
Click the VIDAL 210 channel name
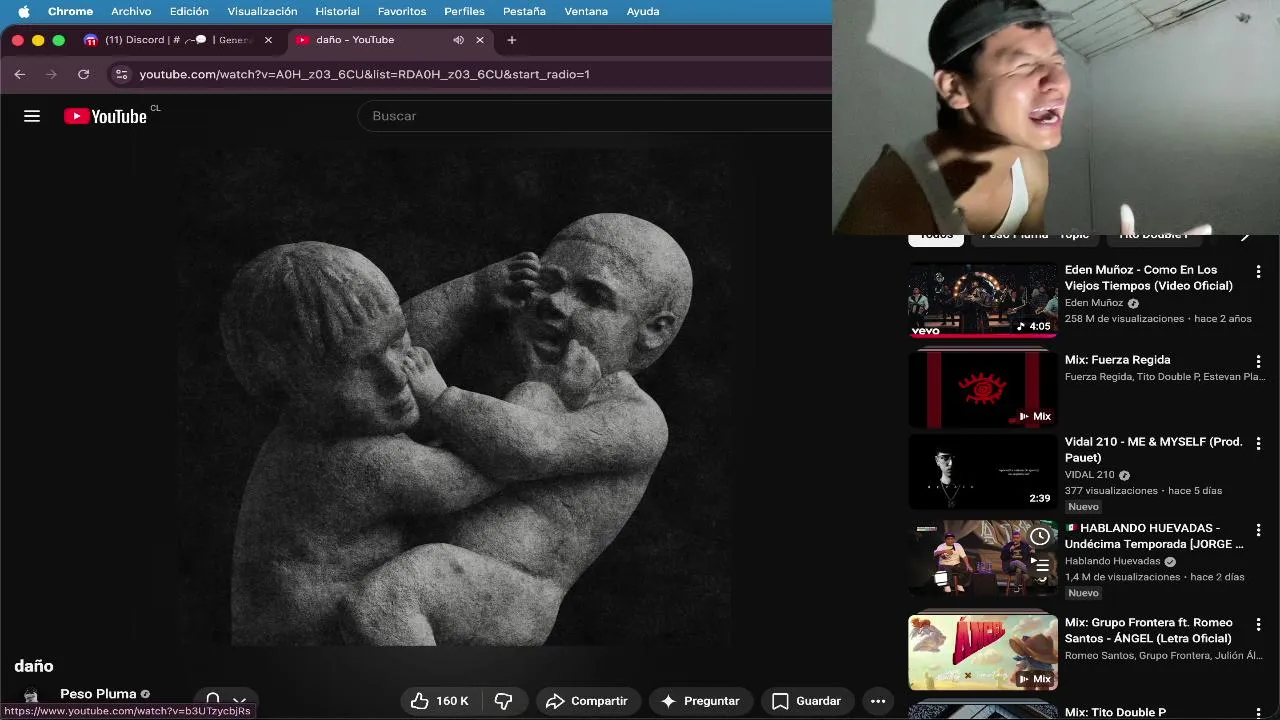point(1090,475)
